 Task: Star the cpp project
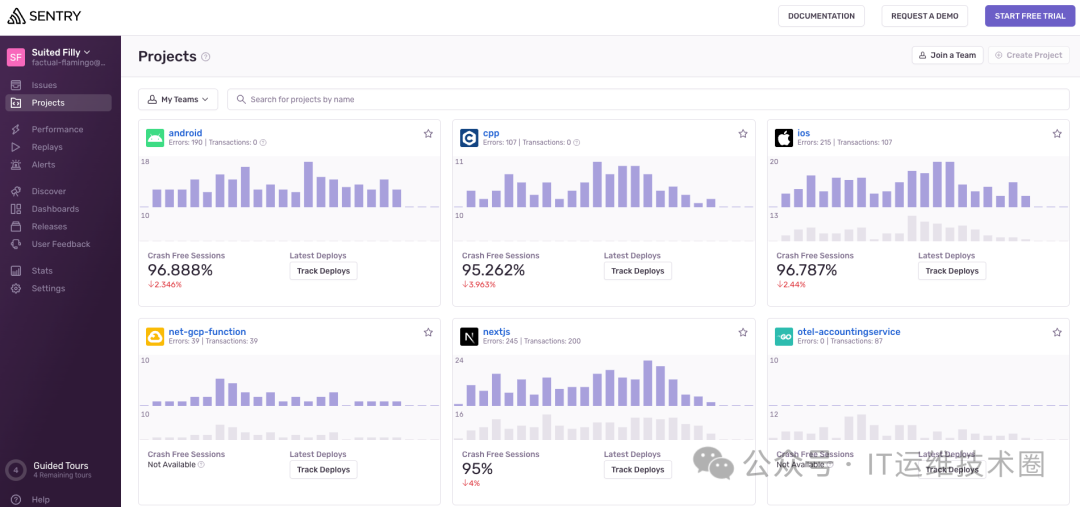point(742,134)
